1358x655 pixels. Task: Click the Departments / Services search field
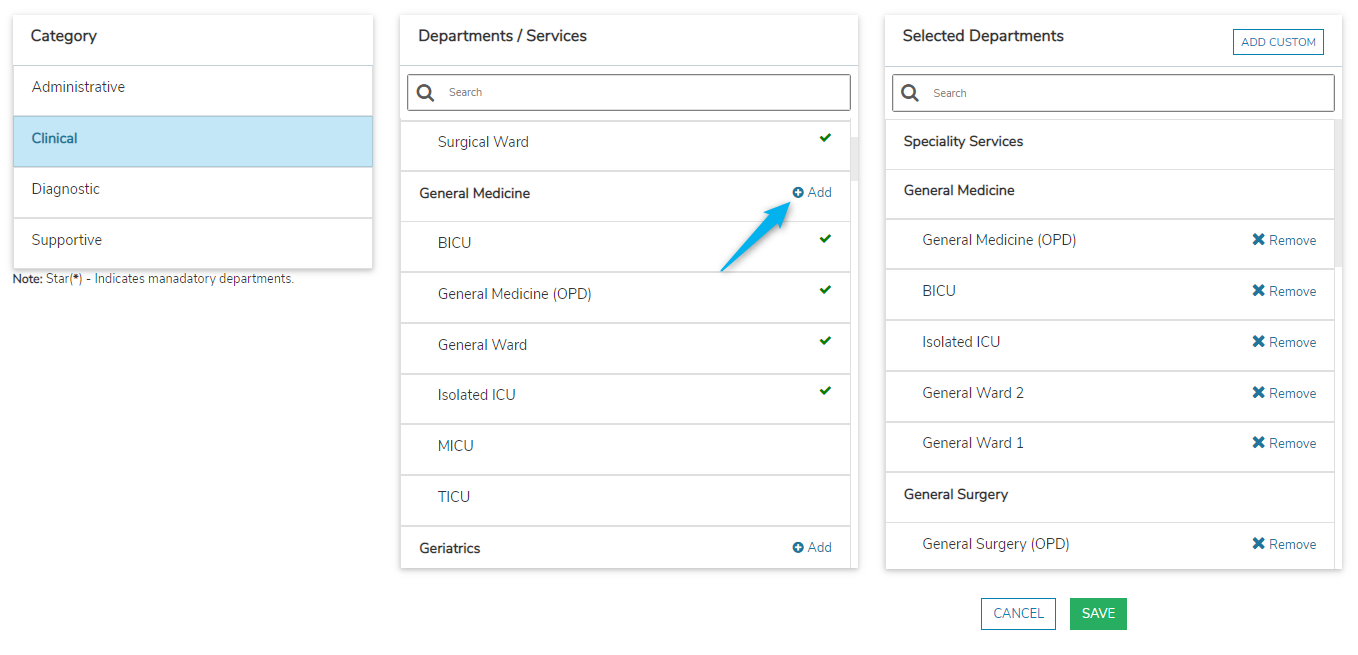[640, 93]
